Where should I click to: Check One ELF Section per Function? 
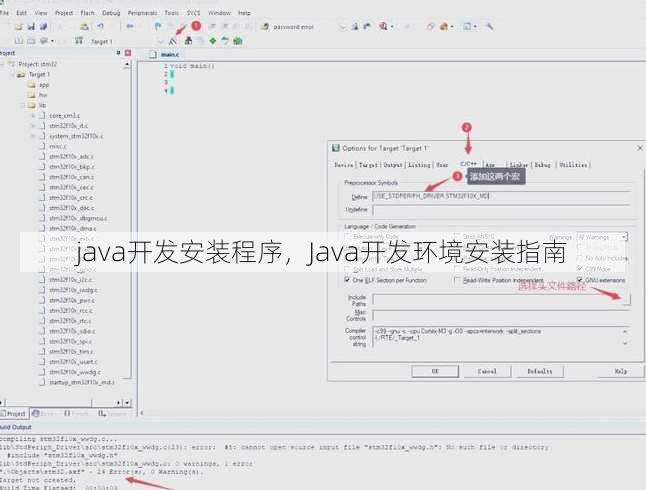tap(347, 280)
